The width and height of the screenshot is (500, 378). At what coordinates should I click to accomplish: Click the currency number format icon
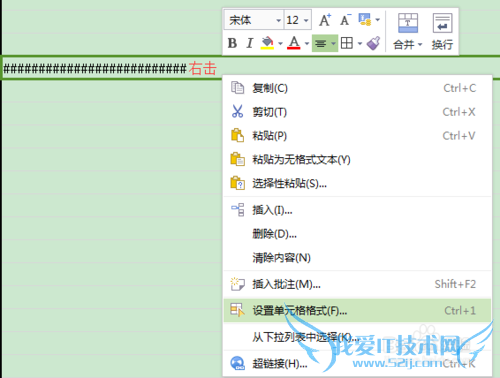tap(365, 20)
